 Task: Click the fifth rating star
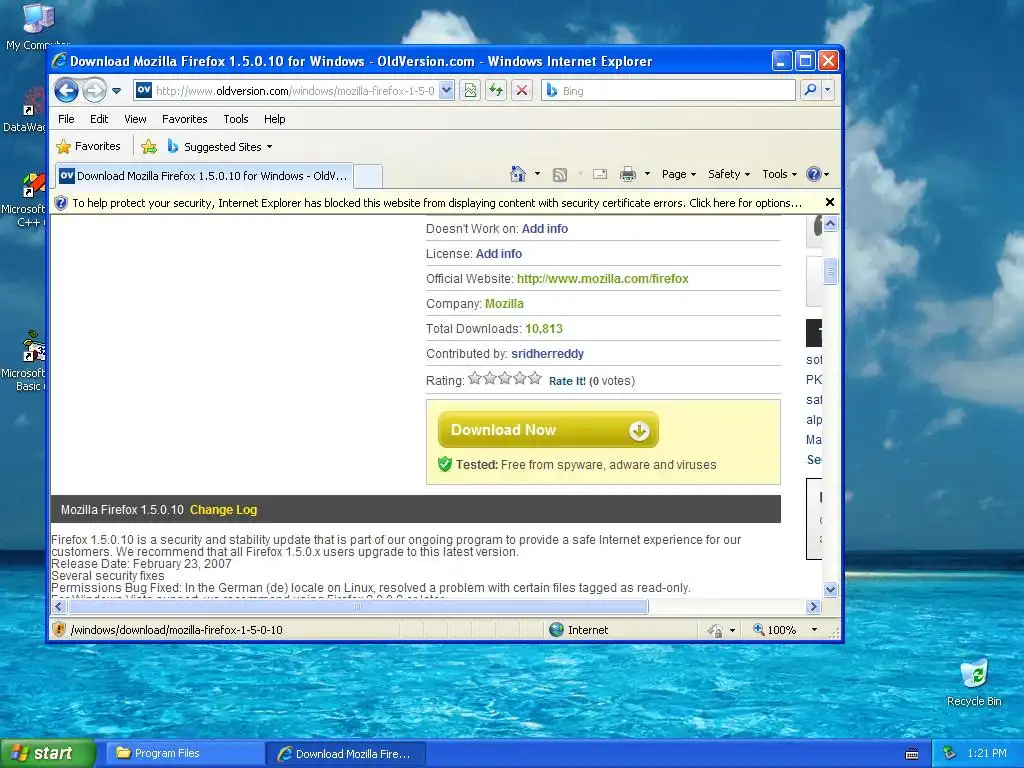click(x=535, y=378)
